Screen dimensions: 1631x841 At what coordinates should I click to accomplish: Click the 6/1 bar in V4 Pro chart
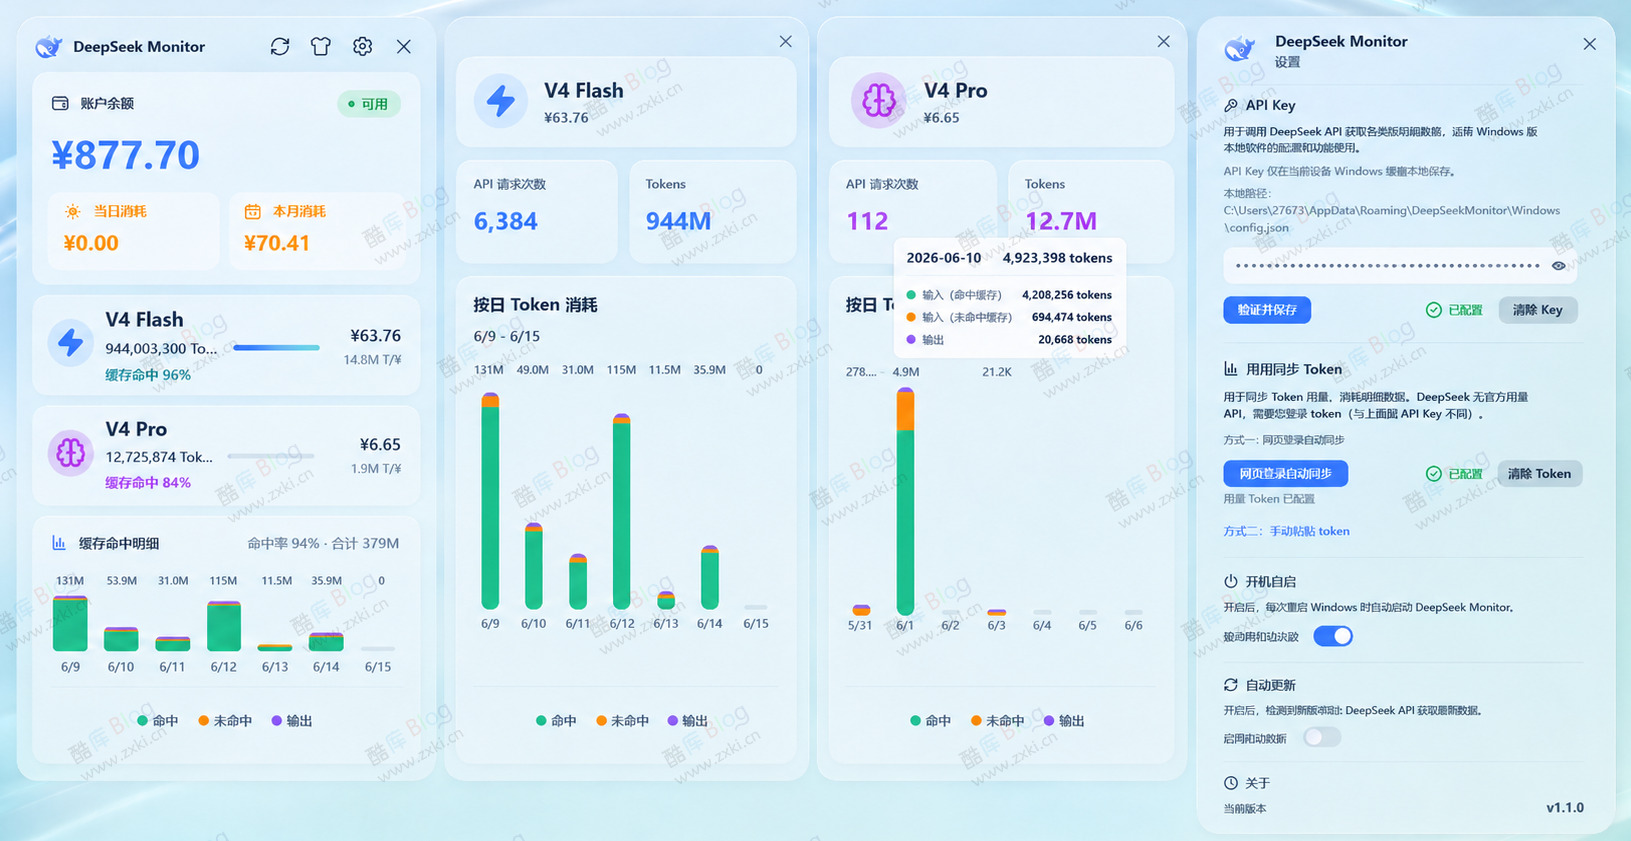click(x=905, y=501)
